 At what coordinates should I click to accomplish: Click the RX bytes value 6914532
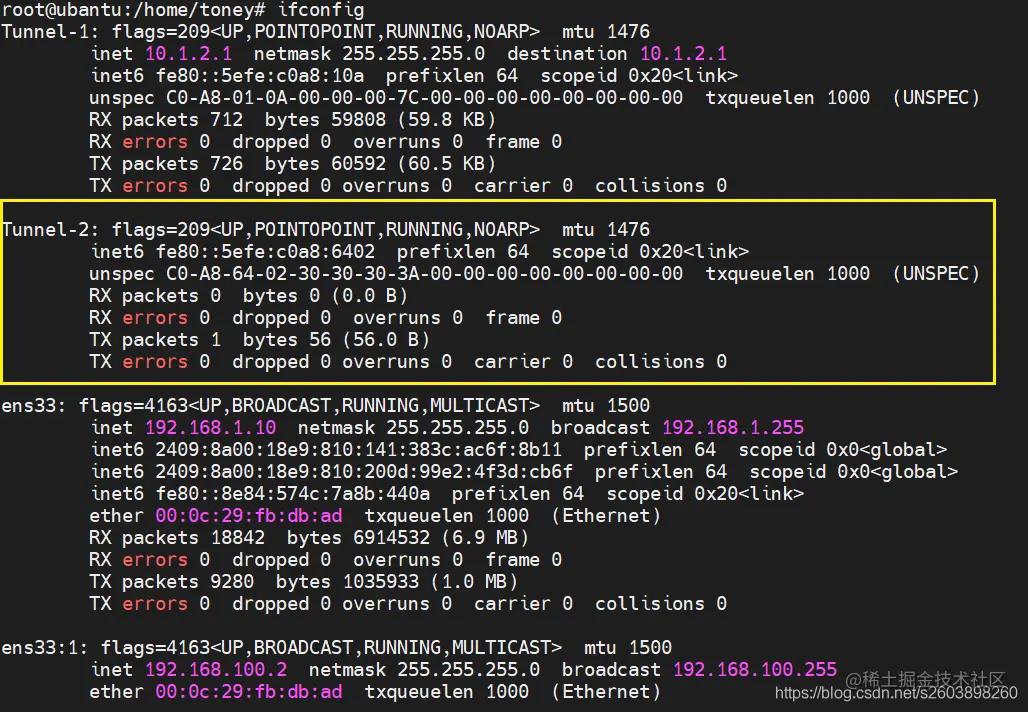(x=391, y=538)
